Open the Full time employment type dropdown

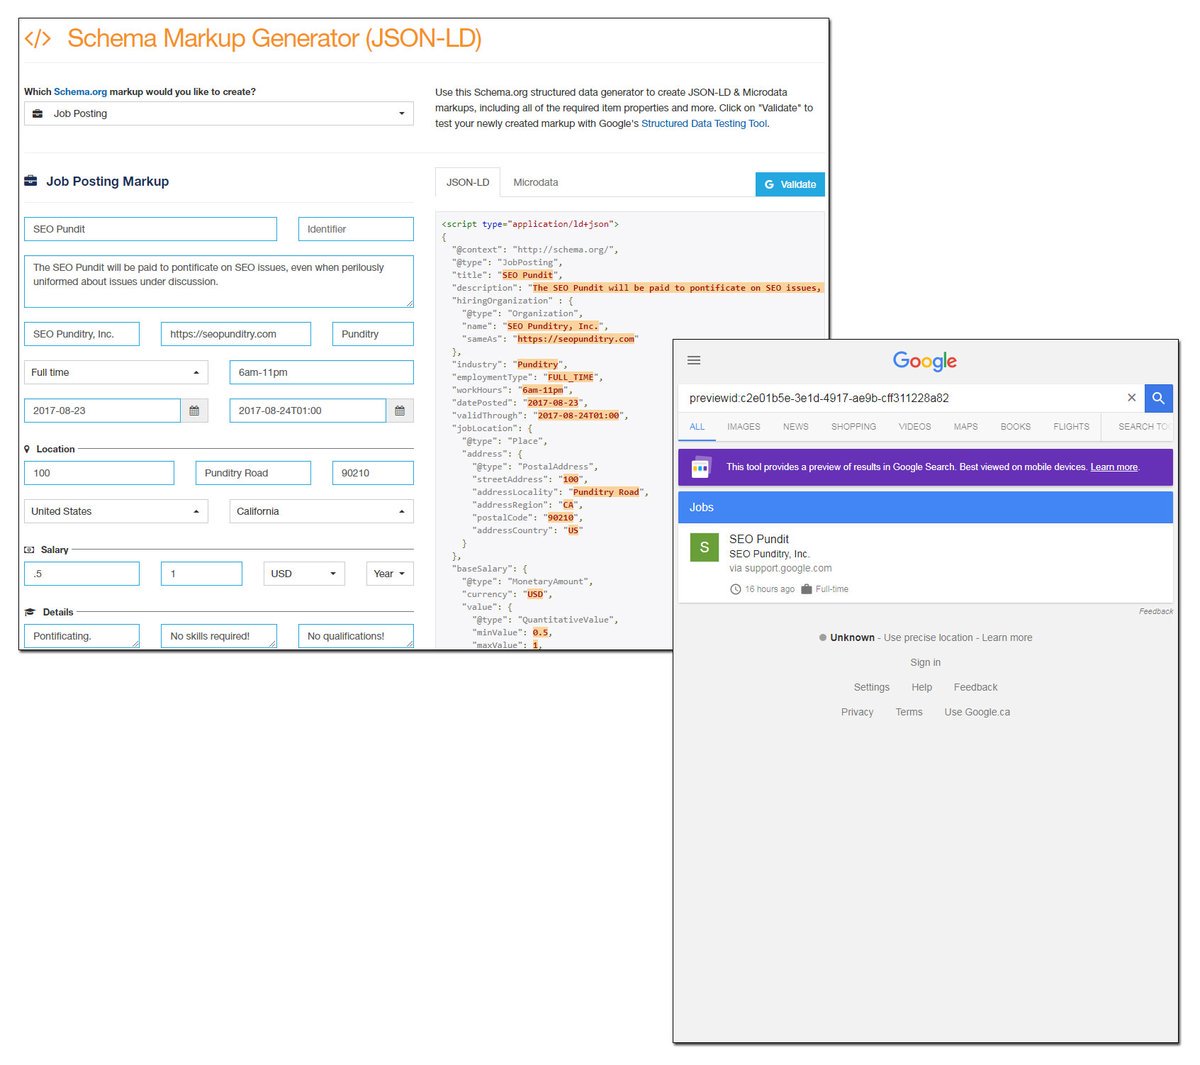coord(116,372)
